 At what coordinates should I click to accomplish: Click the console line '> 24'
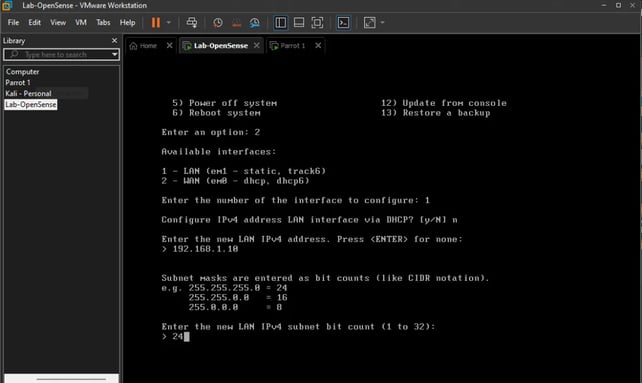[x=175, y=337]
